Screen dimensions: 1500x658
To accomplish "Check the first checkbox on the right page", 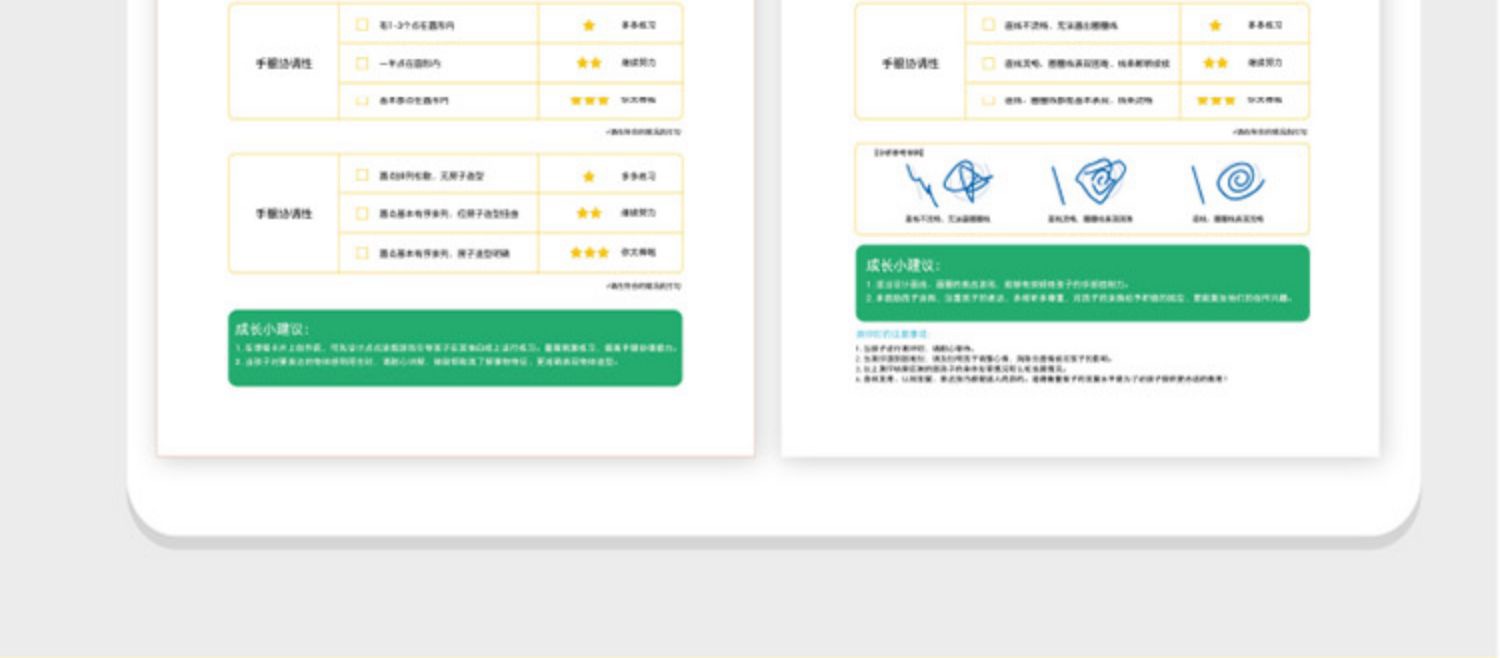I will 988,25.
